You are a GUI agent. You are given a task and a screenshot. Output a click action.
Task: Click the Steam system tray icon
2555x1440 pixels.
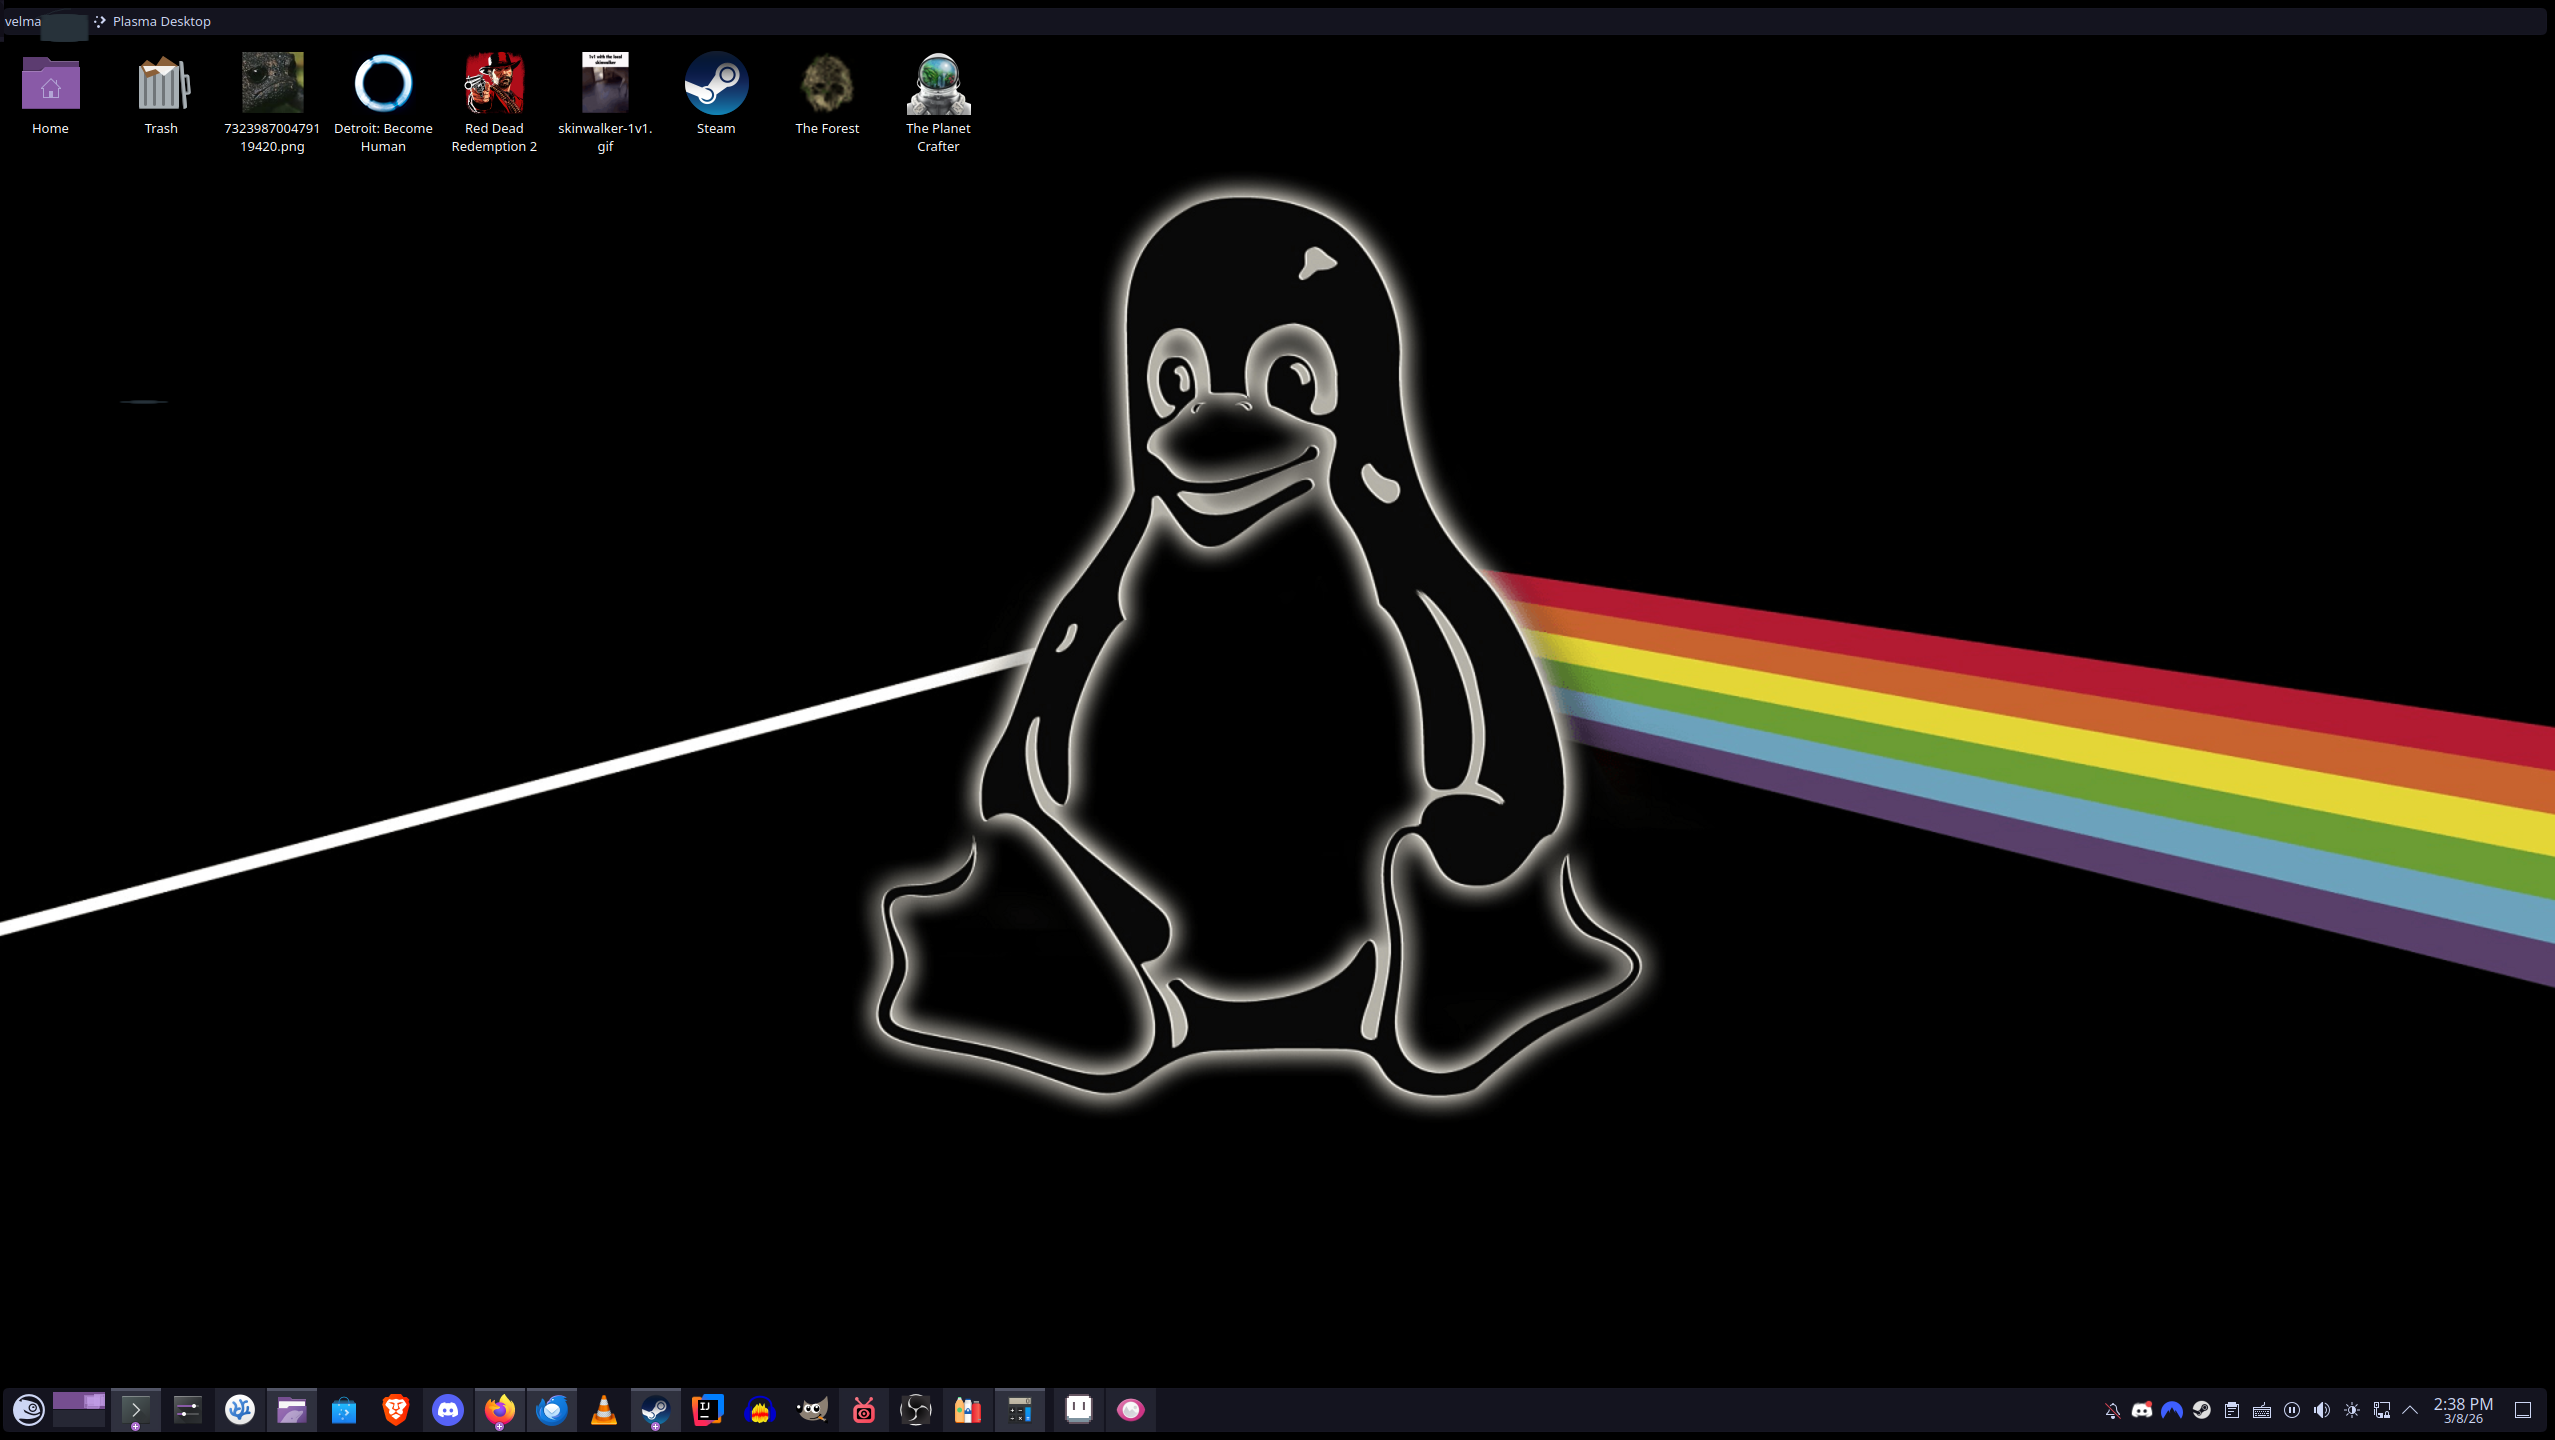point(2202,1410)
